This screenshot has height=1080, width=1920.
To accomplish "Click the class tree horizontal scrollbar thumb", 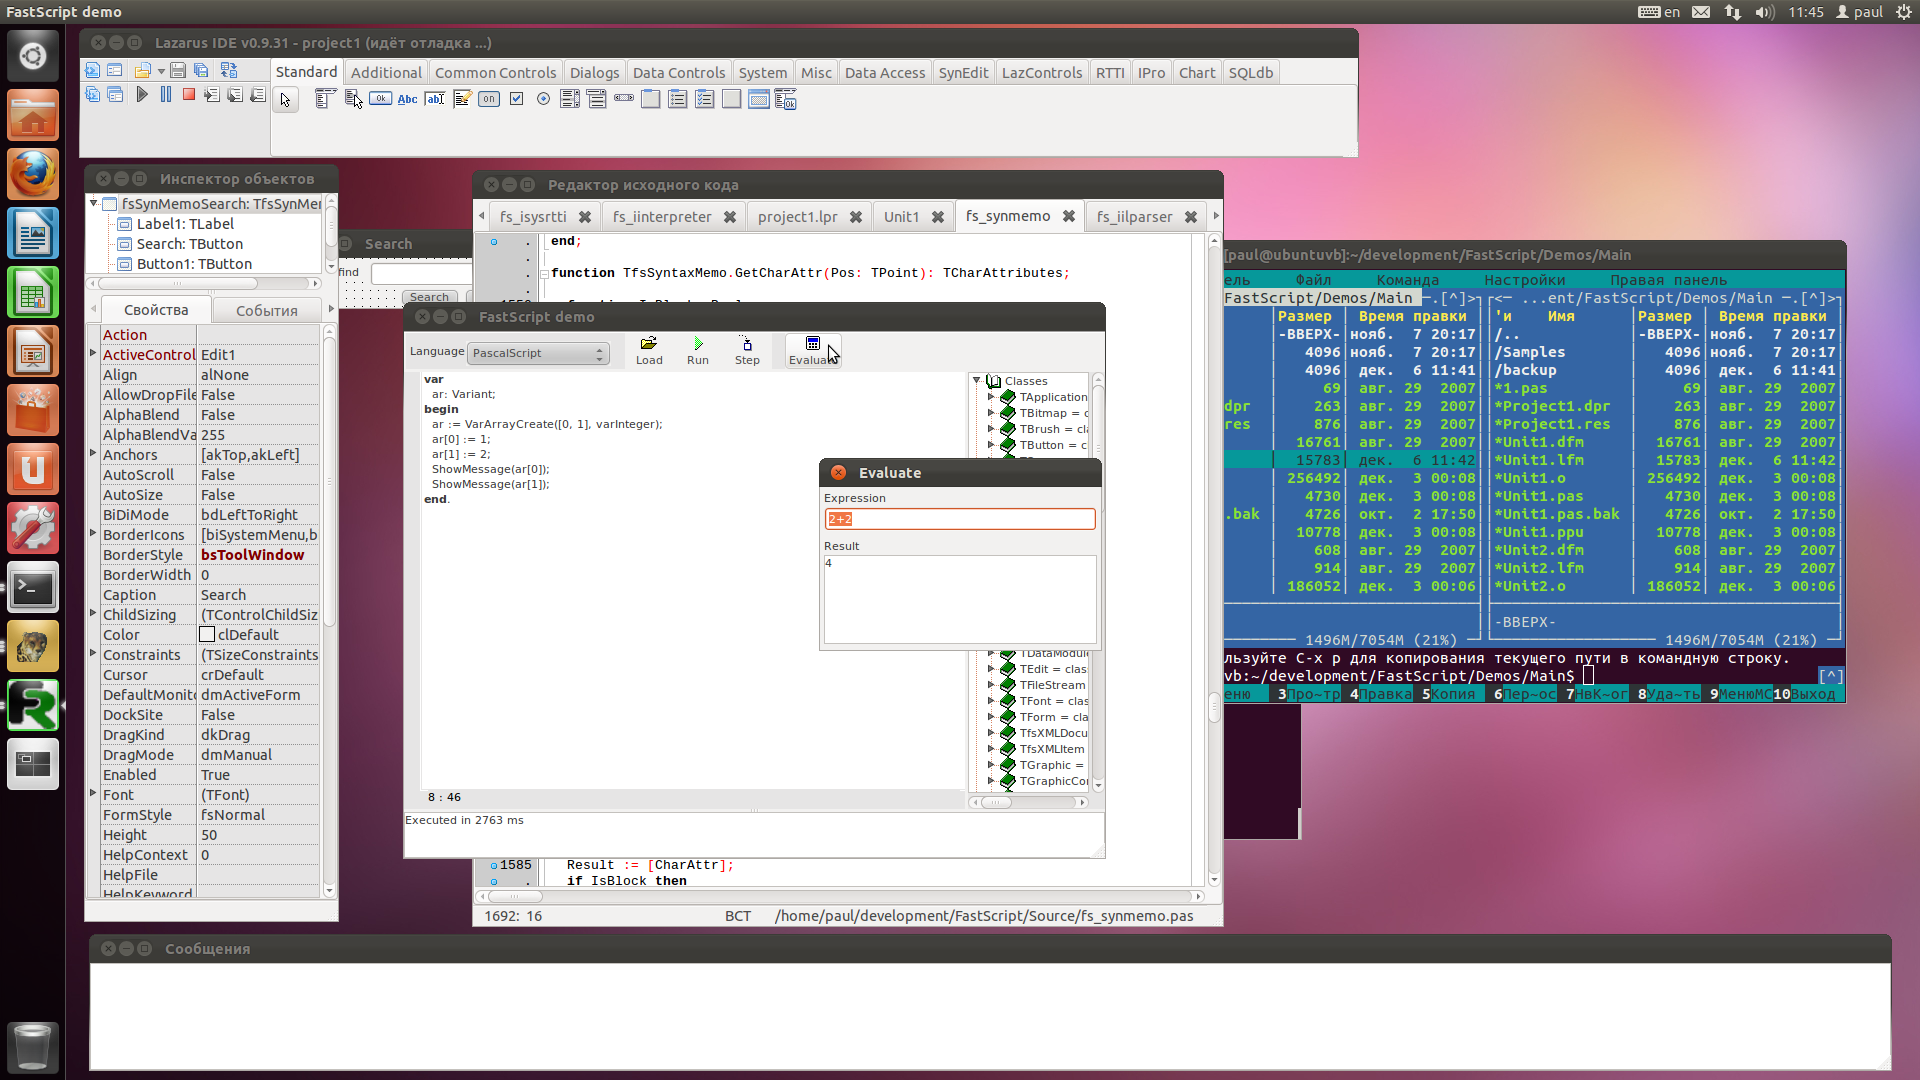I will pyautogui.click(x=996, y=802).
